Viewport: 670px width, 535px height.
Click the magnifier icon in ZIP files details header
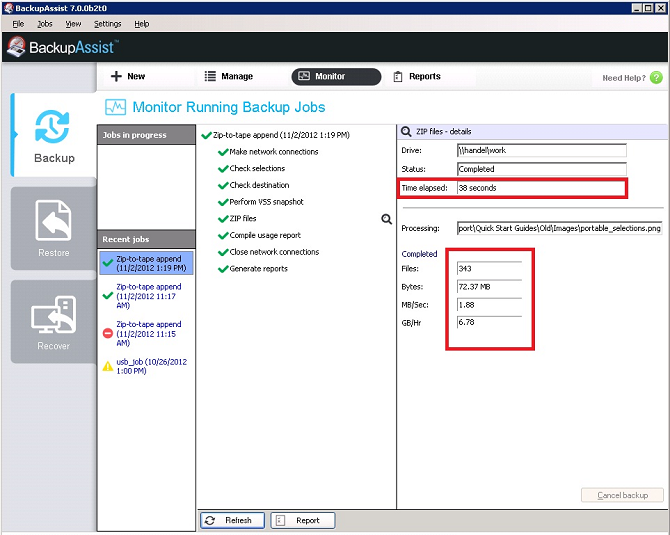pyautogui.click(x=406, y=132)
